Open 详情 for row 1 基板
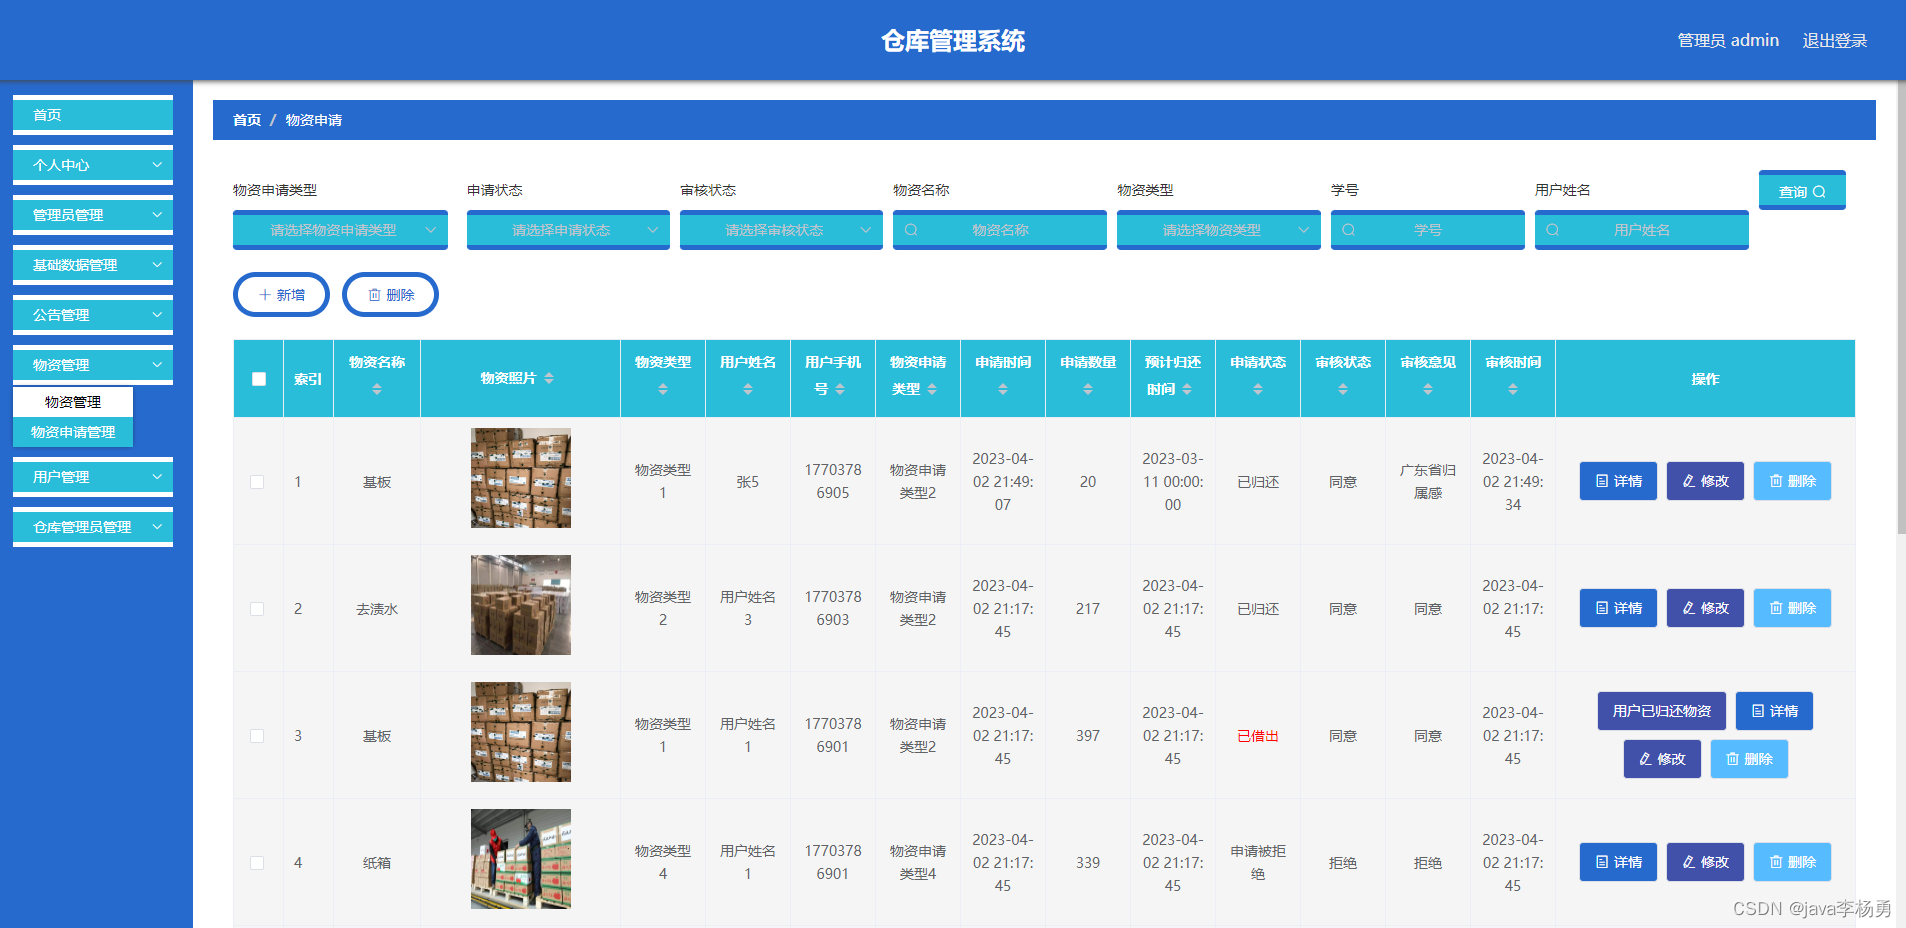The height and width of the screenshot is (928, 1906). pyautogui.click(x=1618, y=481)
